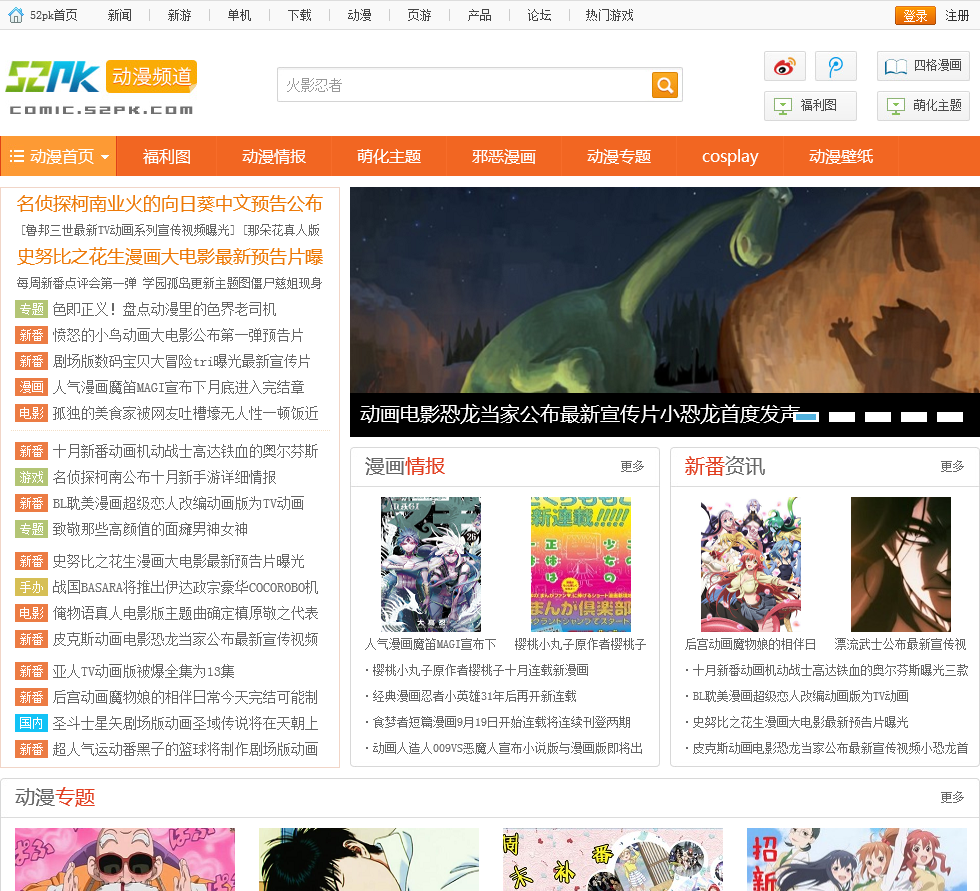
Task: Click 手办 tag beside 战国BASARA article
Action: pos(31,587)
